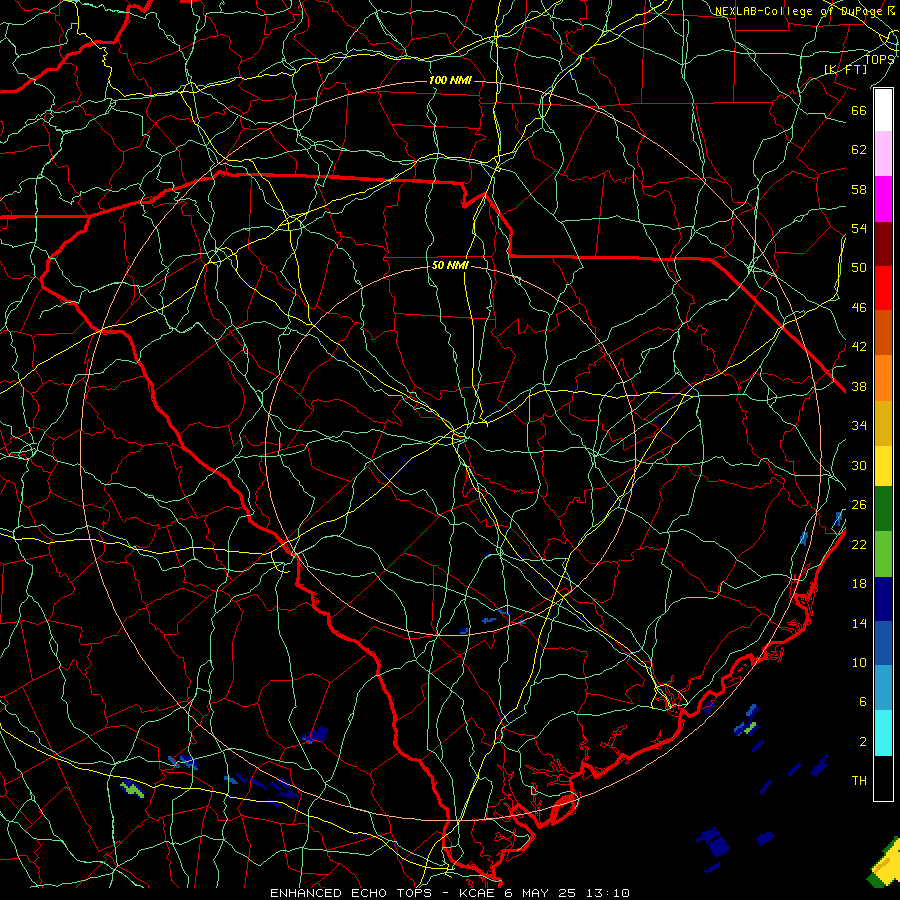Click the legend value "6"
Viewport: 900px width, 900px height.
click(x=863, y=702)
